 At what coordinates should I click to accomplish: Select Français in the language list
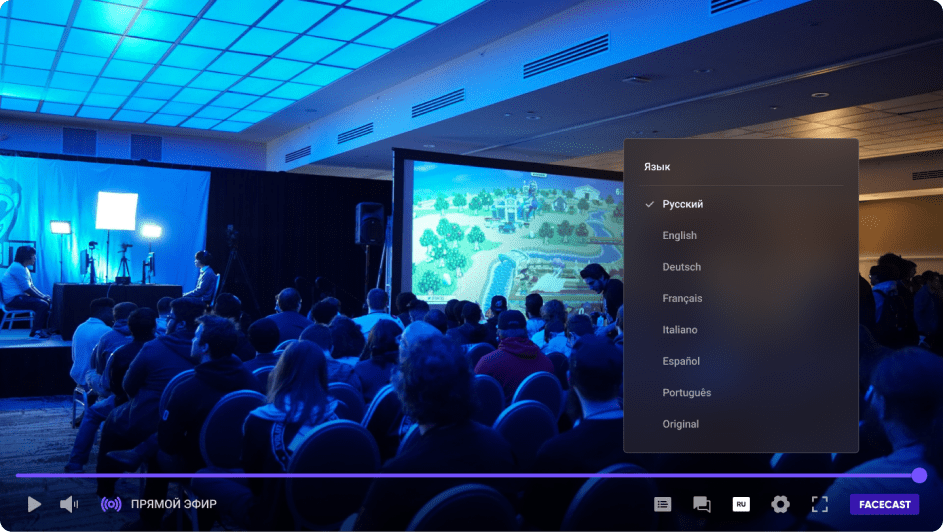coord(682,298)
